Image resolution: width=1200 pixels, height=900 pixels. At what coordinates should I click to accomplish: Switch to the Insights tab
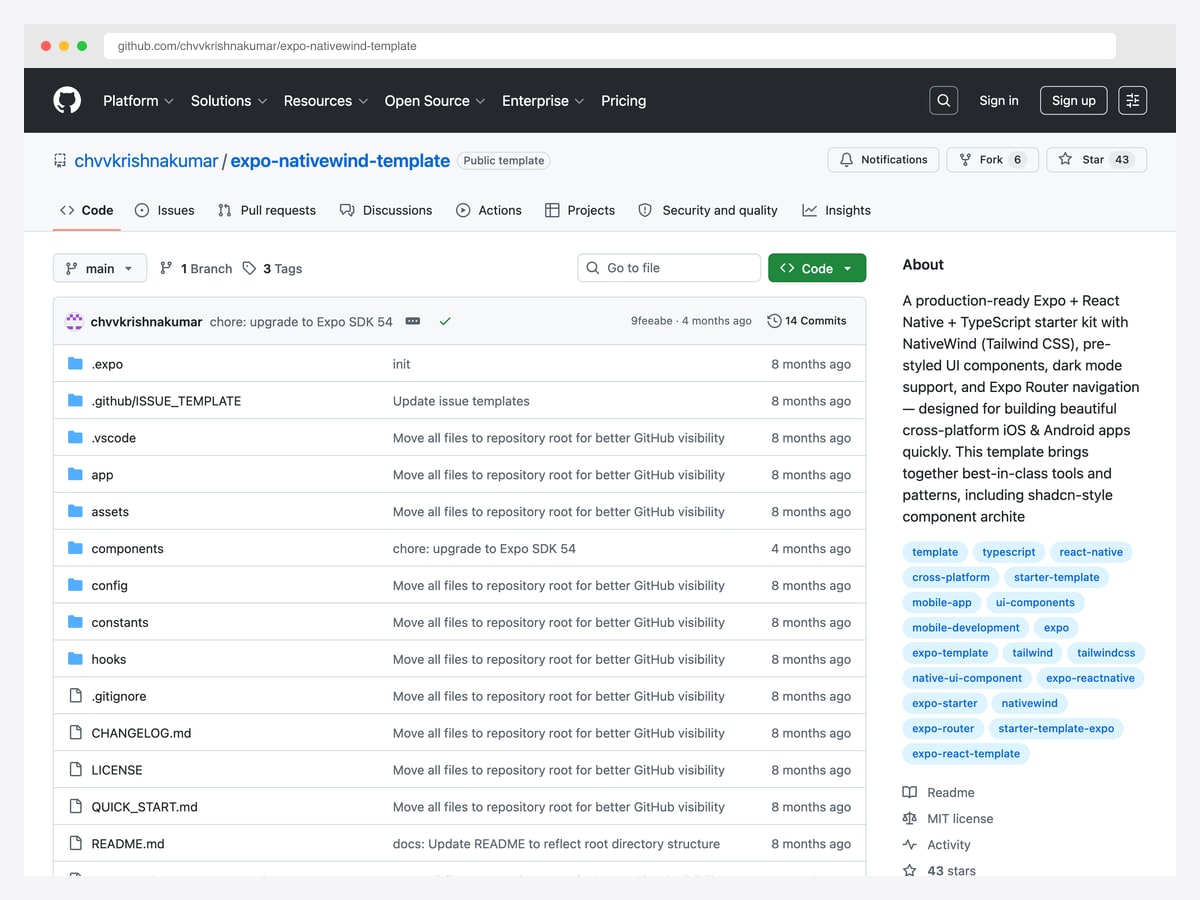tap(837, 210)
